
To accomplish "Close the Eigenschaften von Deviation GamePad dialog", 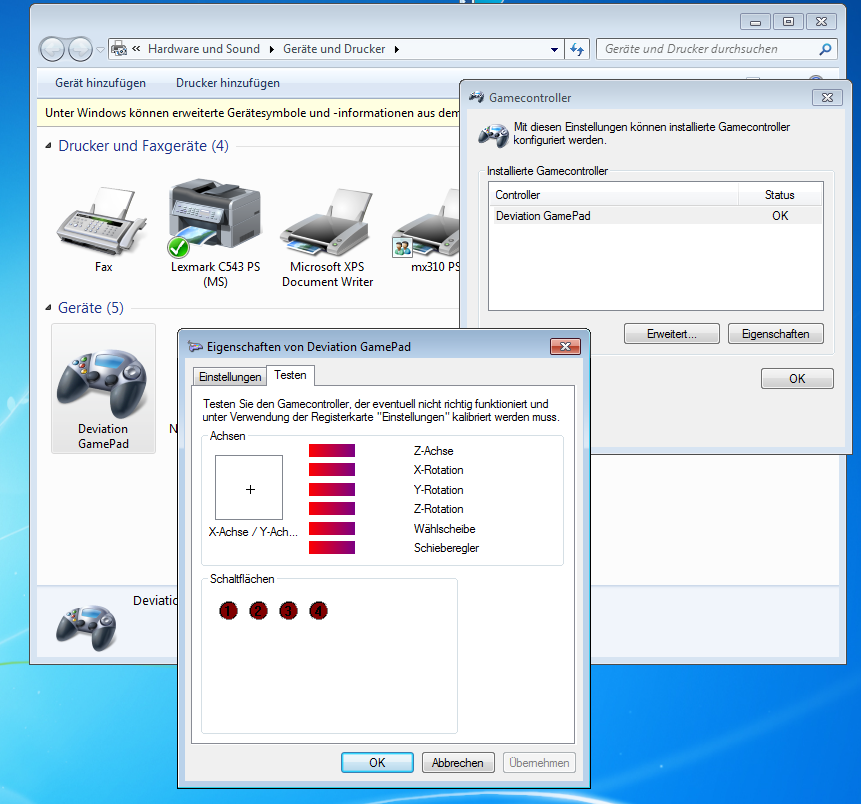I will tap(565, 347).
